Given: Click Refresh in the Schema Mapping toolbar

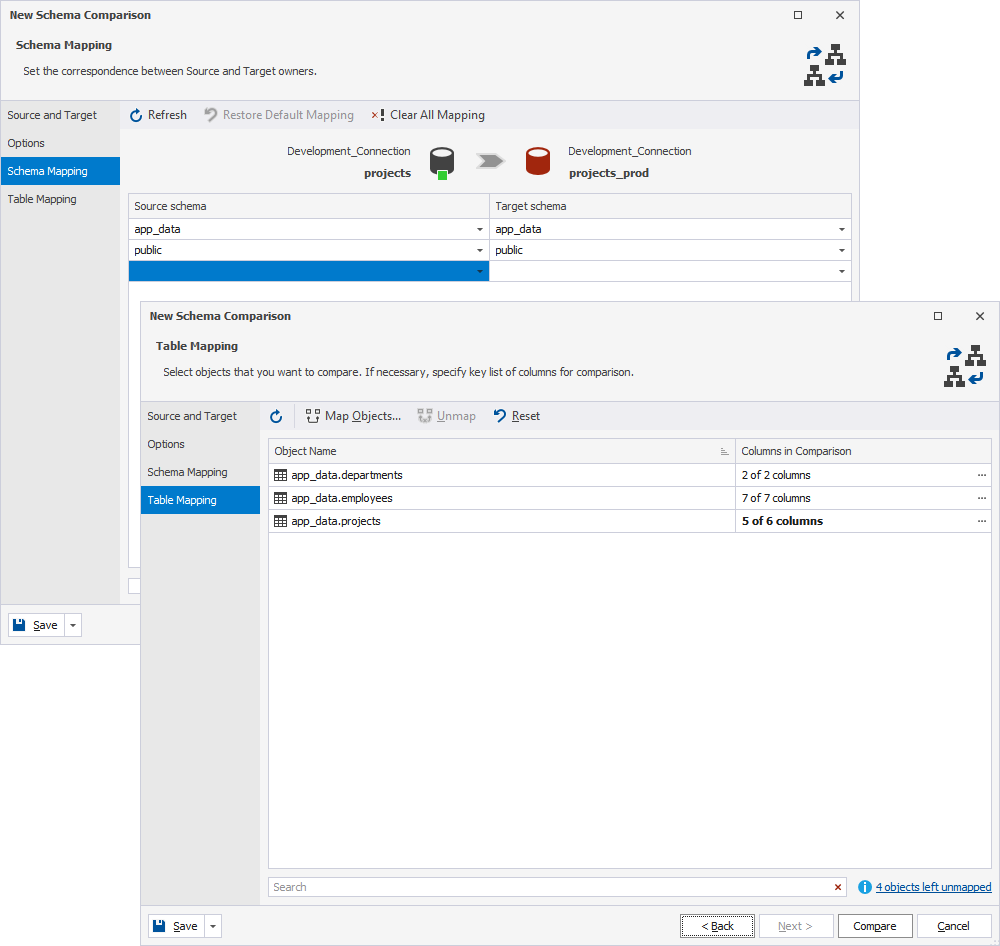Looking at the screenshot, I should (158, 115).
